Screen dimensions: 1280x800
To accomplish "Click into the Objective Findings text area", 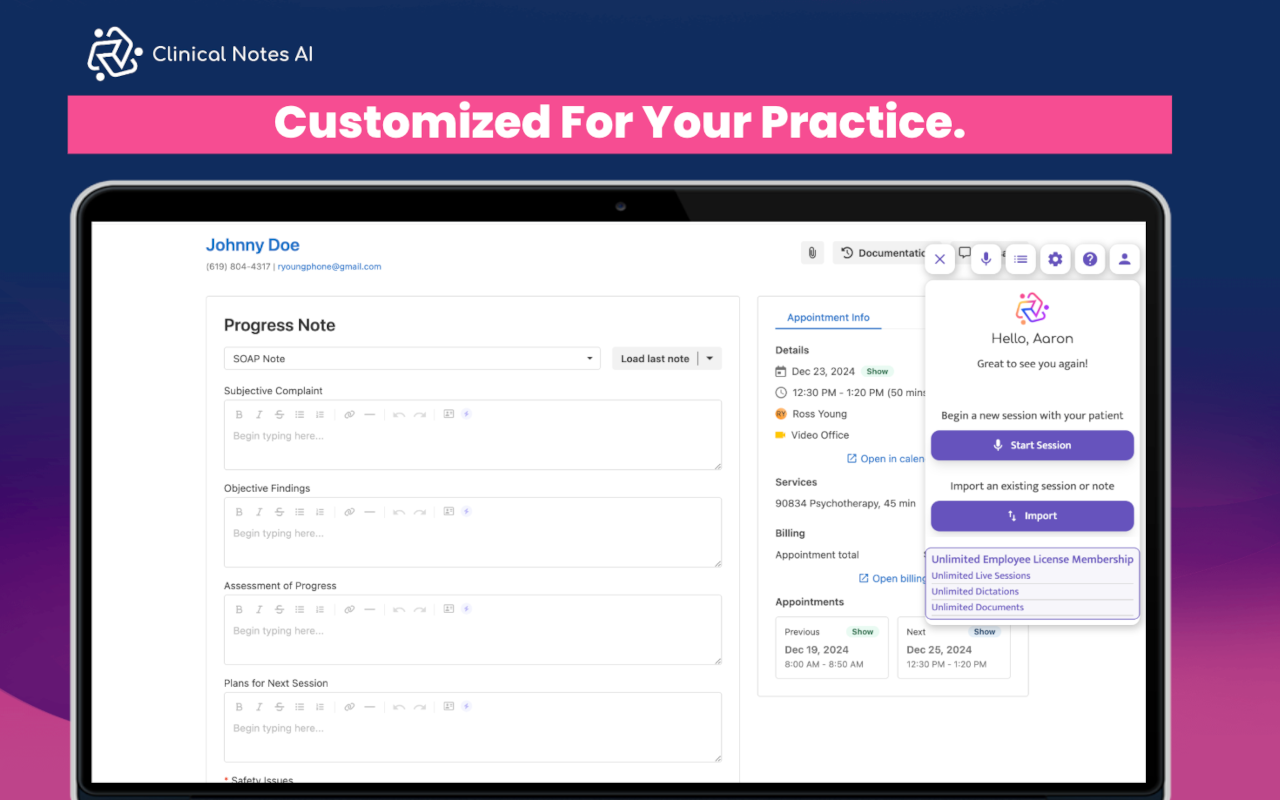I will coord(473,543).
